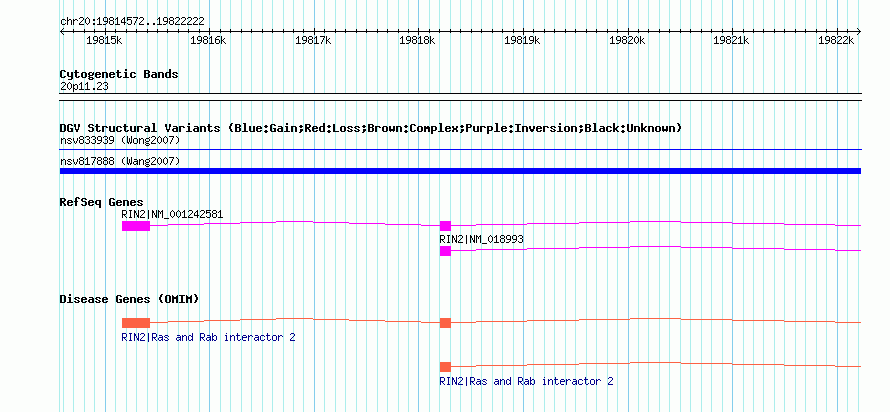The height and width of the screenshot is (412, 890).
Task: Click the nsv817888 thick blue variant bar
Action: click(460, 171)
